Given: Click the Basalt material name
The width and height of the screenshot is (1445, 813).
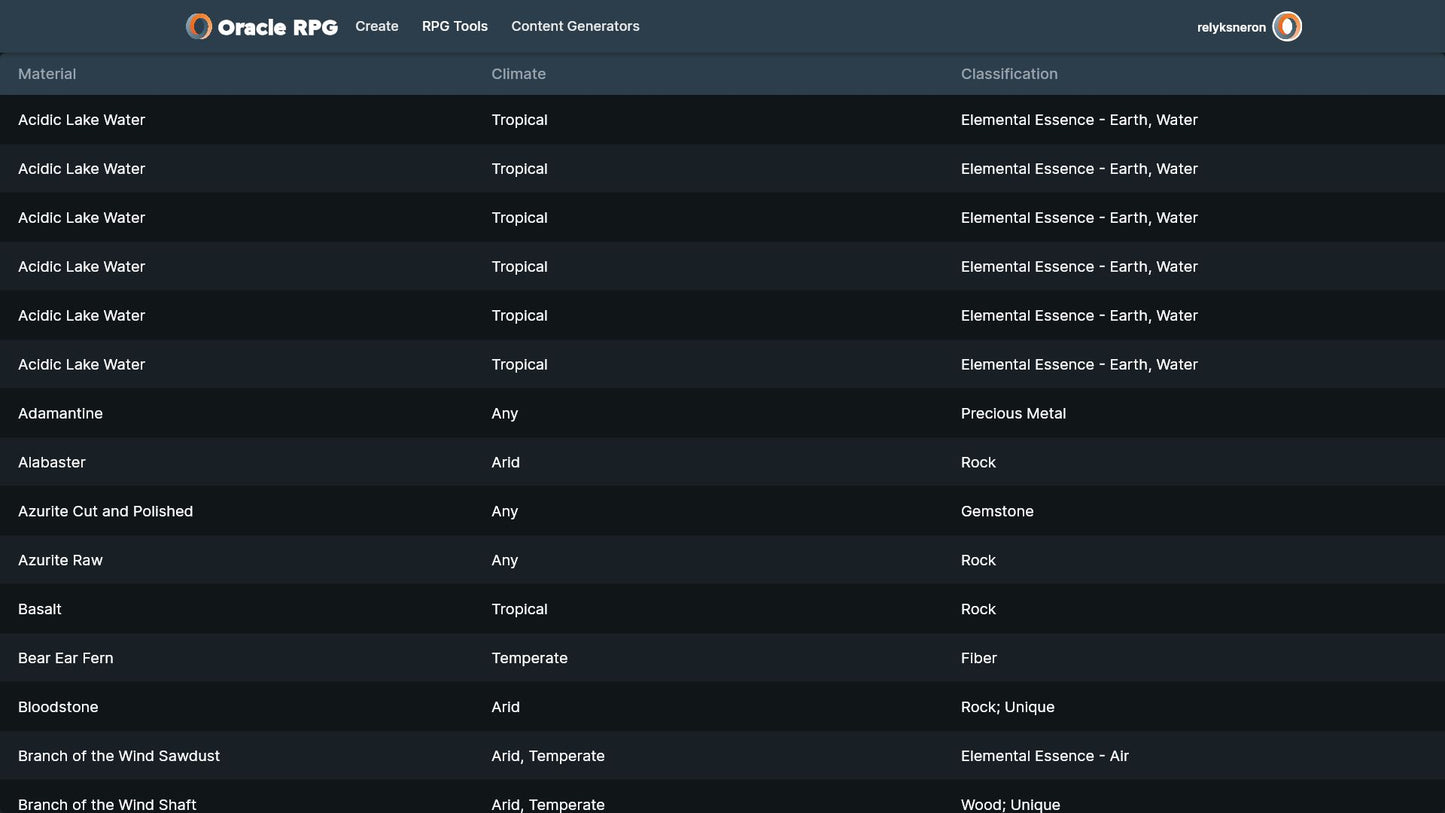Looking at the screenshot, I should [x=40, y=610].
